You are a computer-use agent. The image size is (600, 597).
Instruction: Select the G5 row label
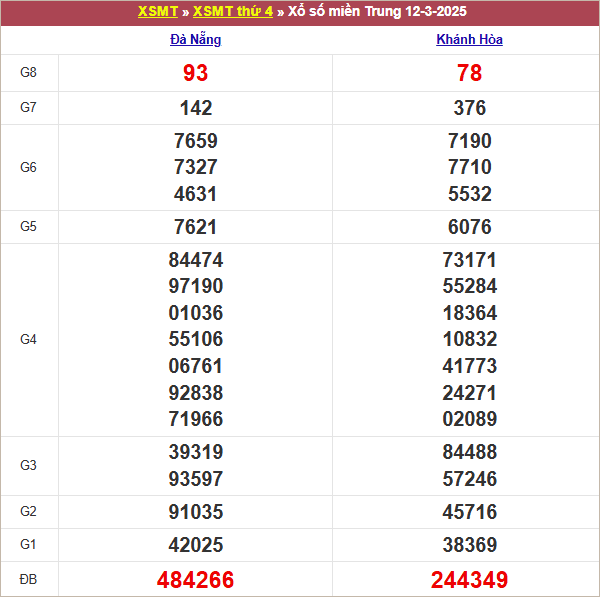[28, 226]
